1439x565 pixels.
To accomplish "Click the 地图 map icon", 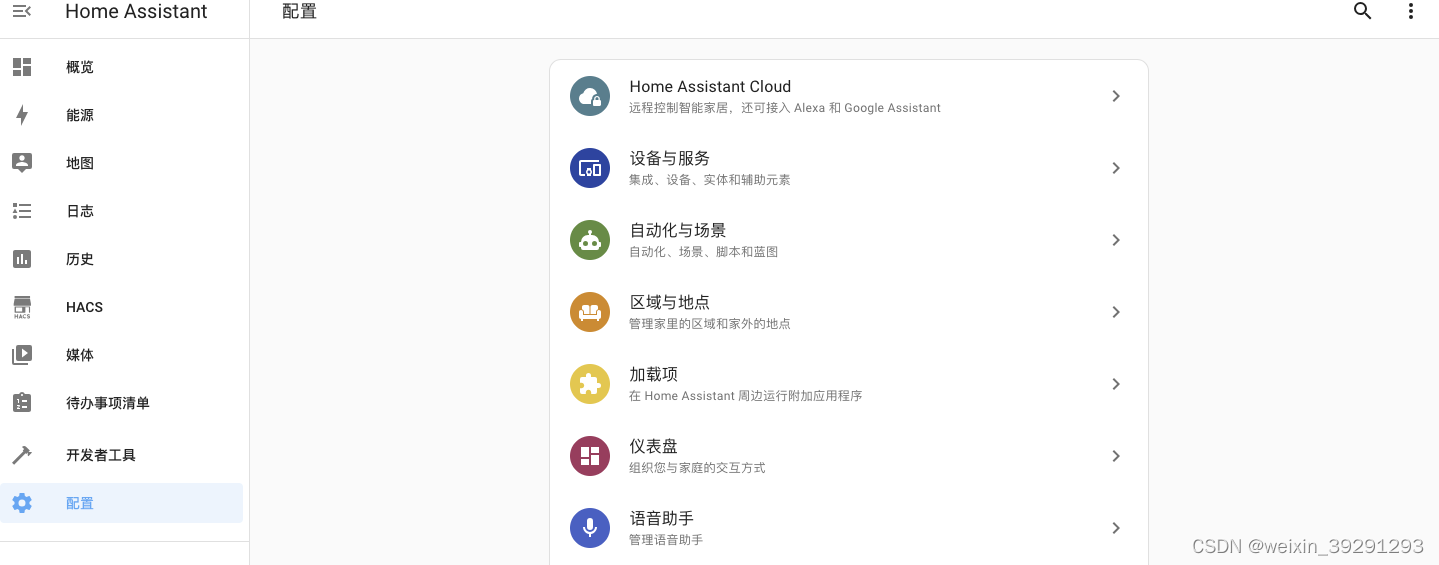I will 22,163.
